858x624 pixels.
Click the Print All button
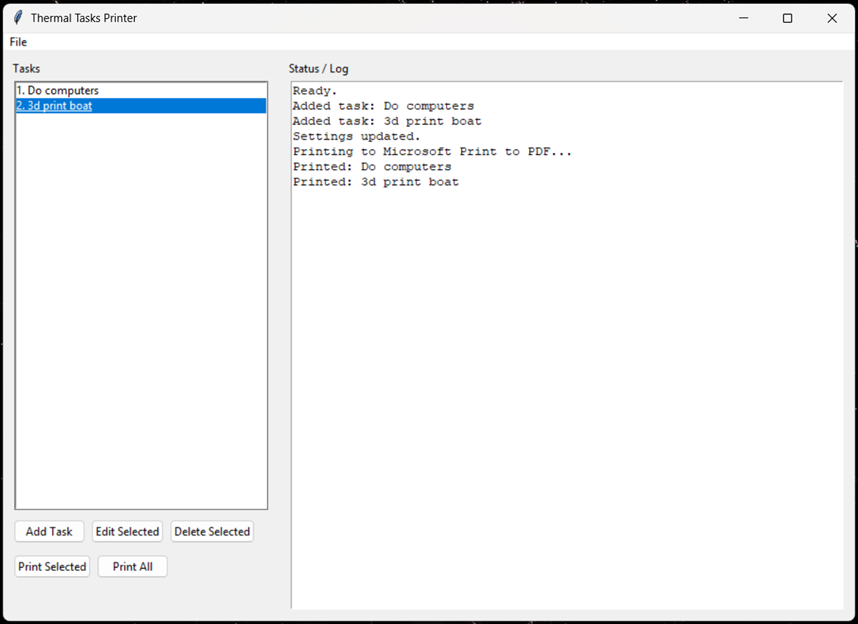click(x=132, y=567)
